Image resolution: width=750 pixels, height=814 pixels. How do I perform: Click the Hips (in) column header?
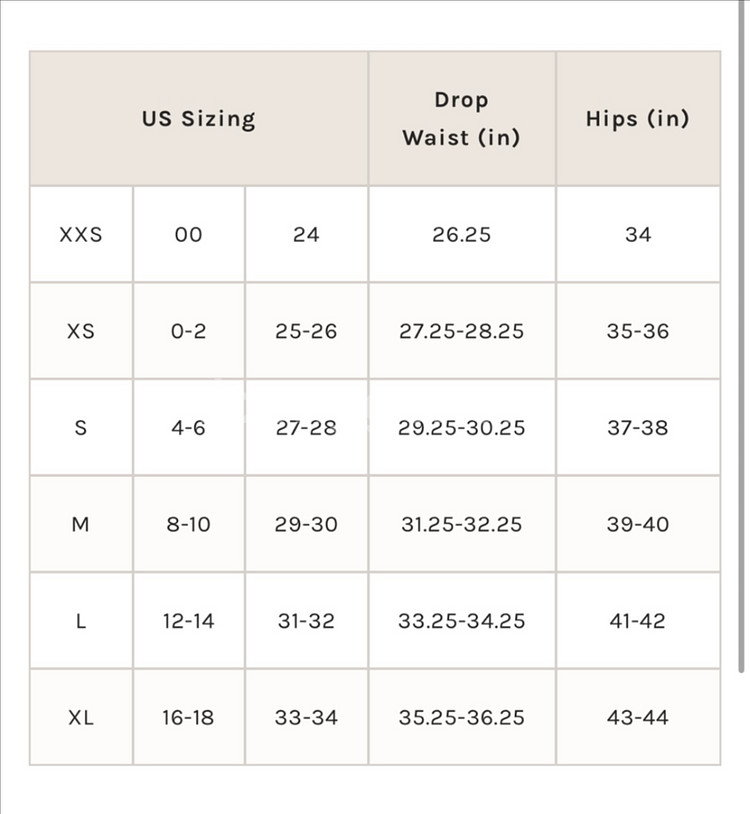tap(637, 119)
